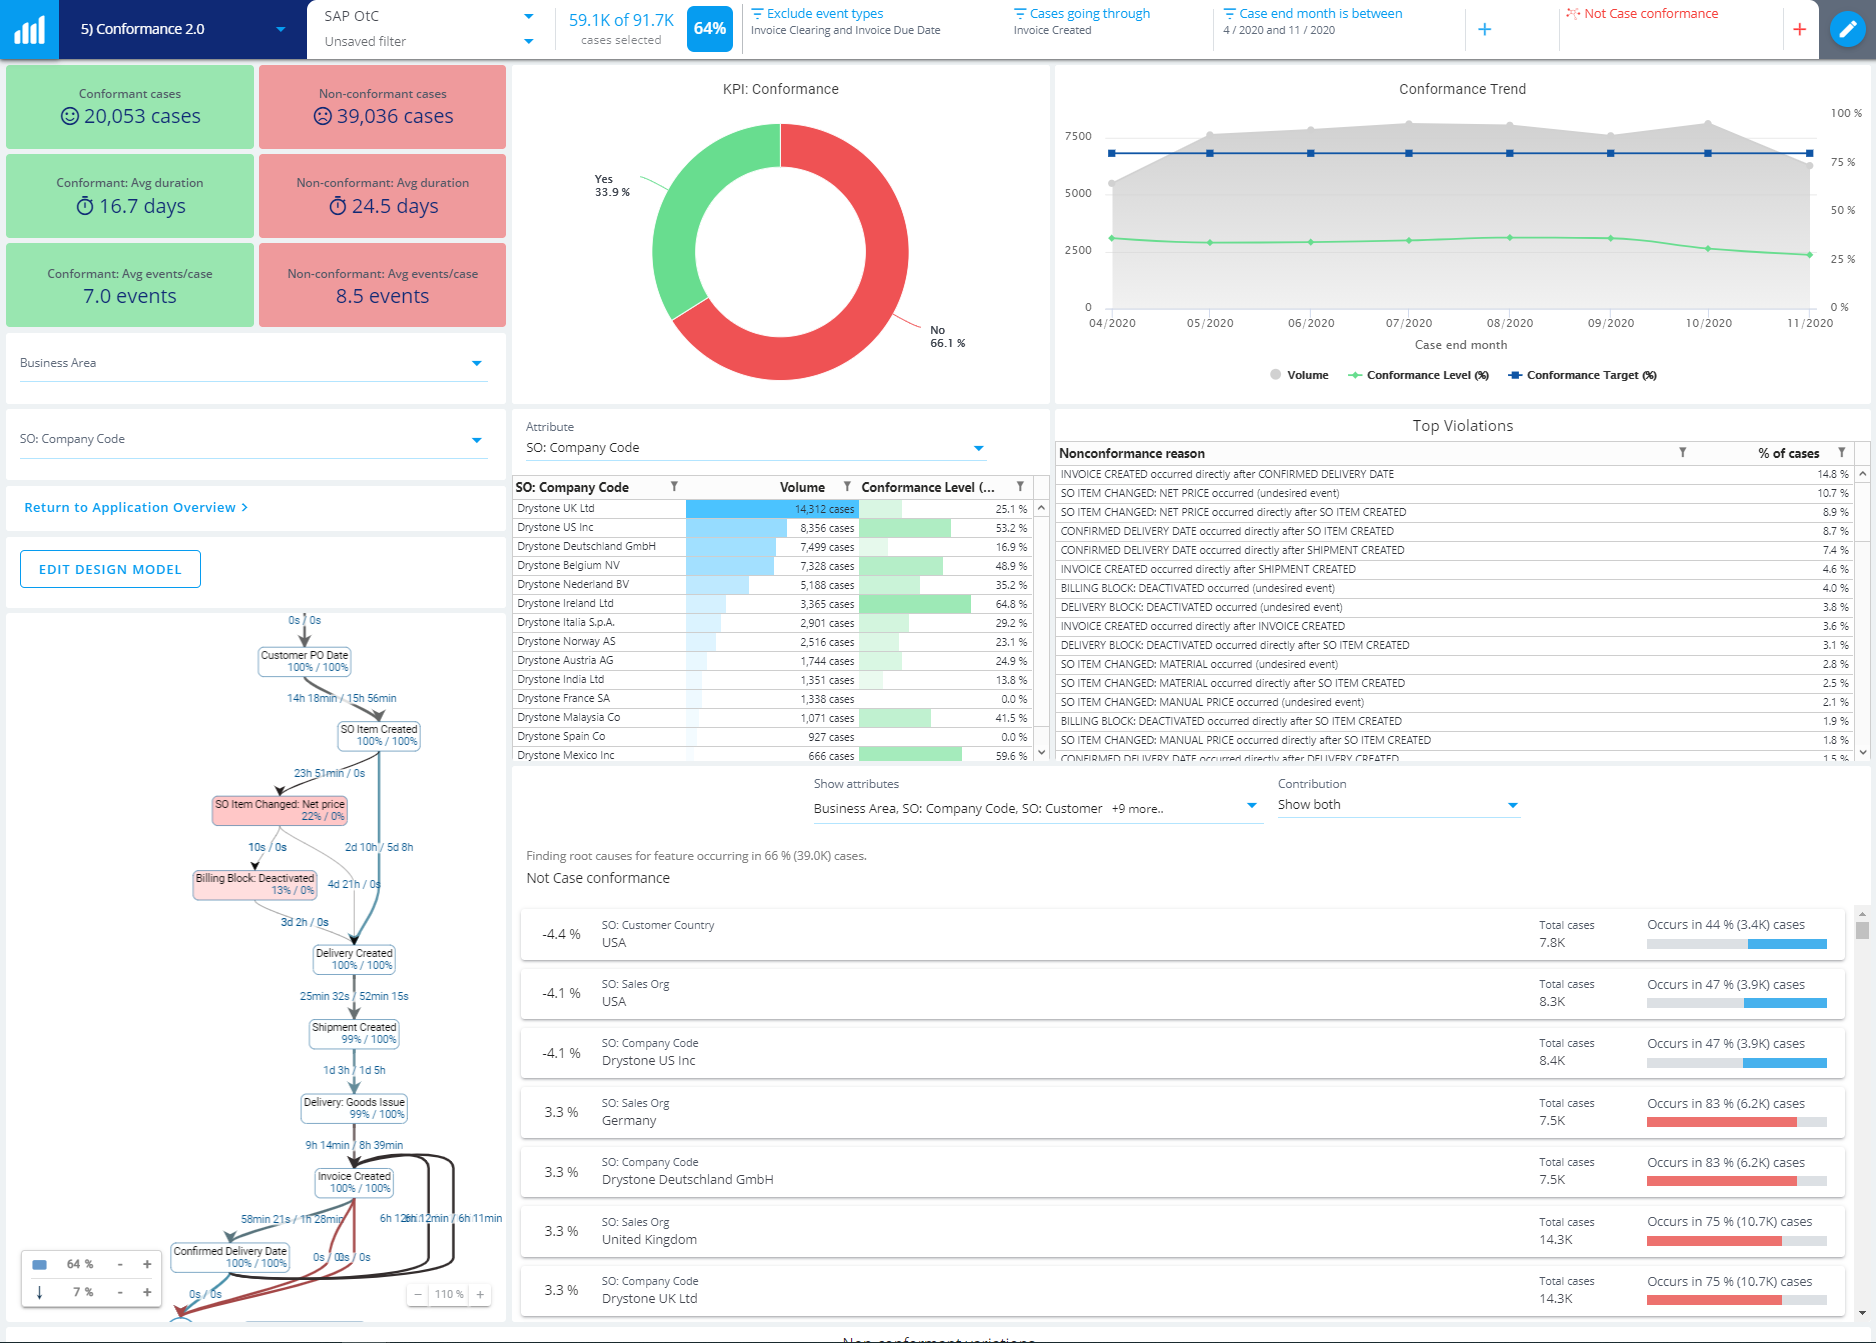1876x1343 pixels.
Task: Open the Contribution Show both dropdown
Action: tap(1398, 805)
